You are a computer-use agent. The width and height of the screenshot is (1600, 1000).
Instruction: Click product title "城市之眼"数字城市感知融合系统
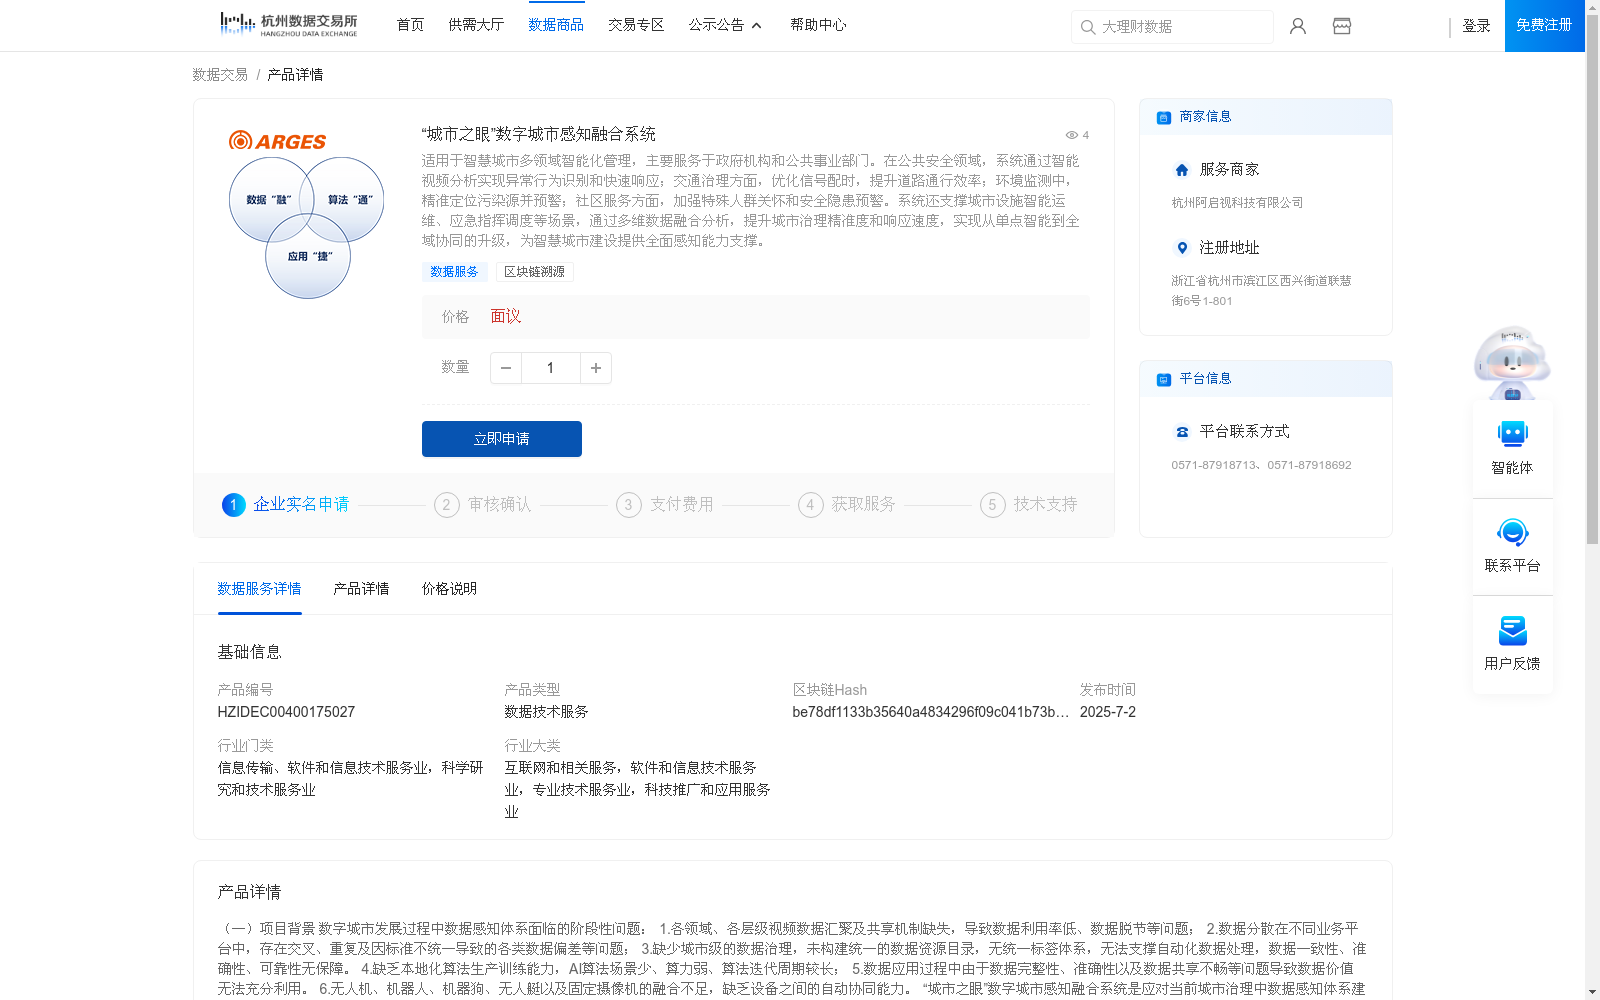pos(539,134)
